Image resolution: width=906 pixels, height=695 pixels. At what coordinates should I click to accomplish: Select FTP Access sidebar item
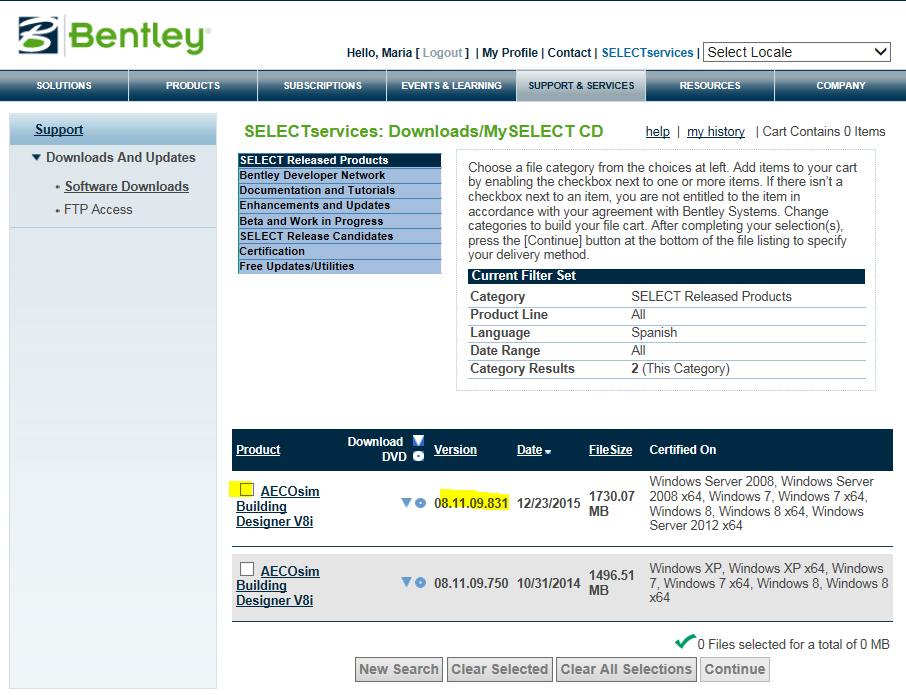98,210
